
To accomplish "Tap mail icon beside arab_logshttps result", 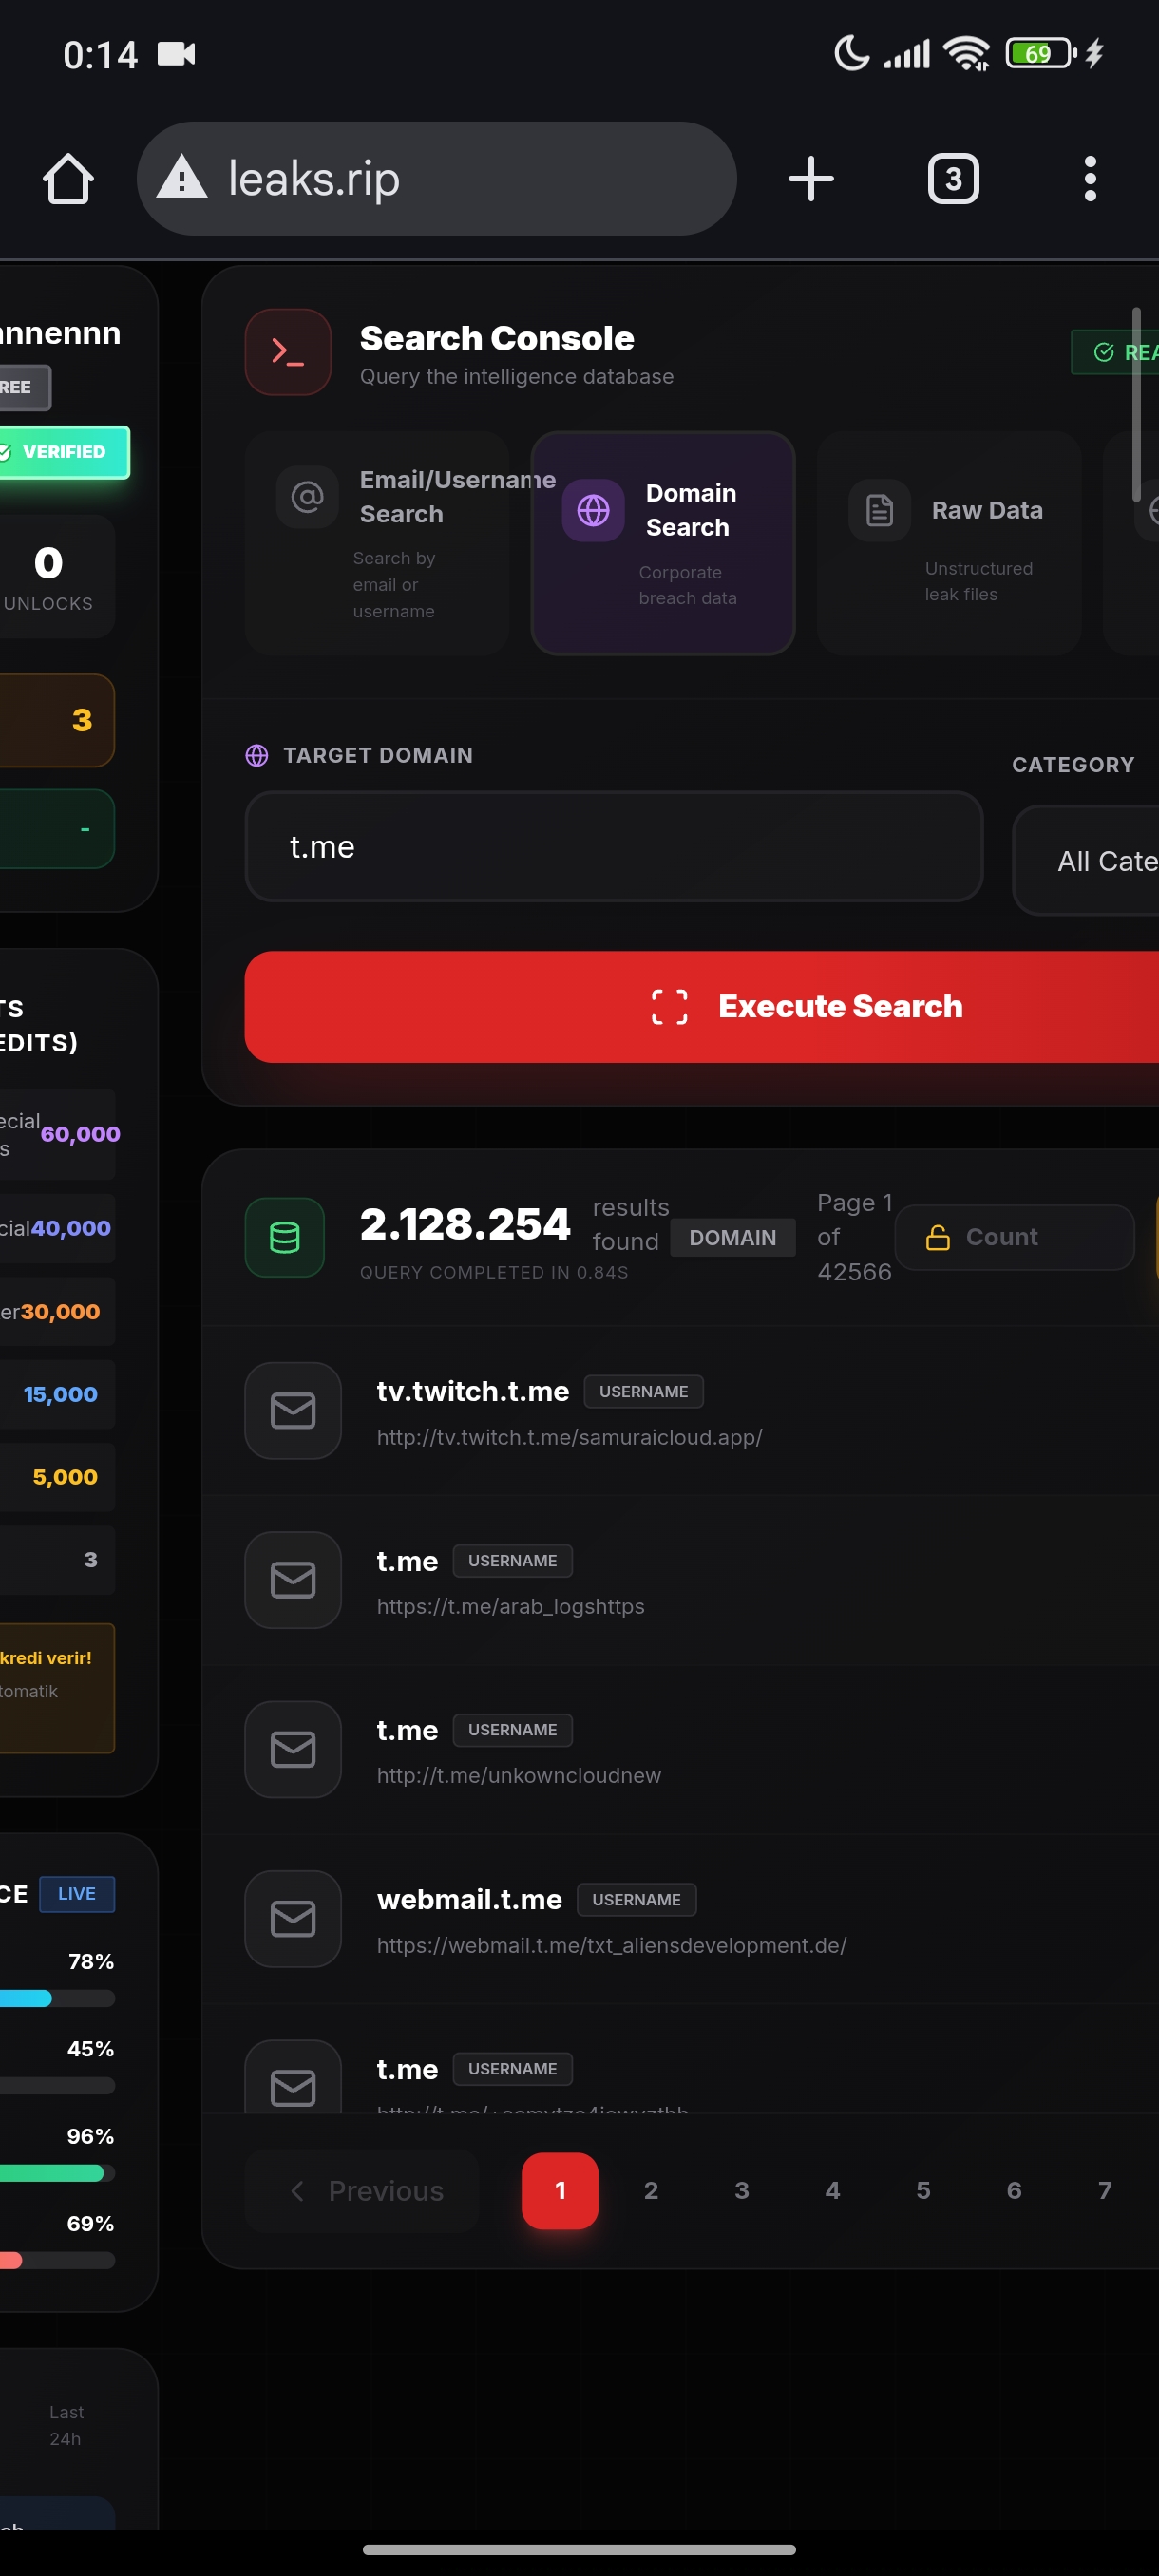I will (x=293, y=1580).
